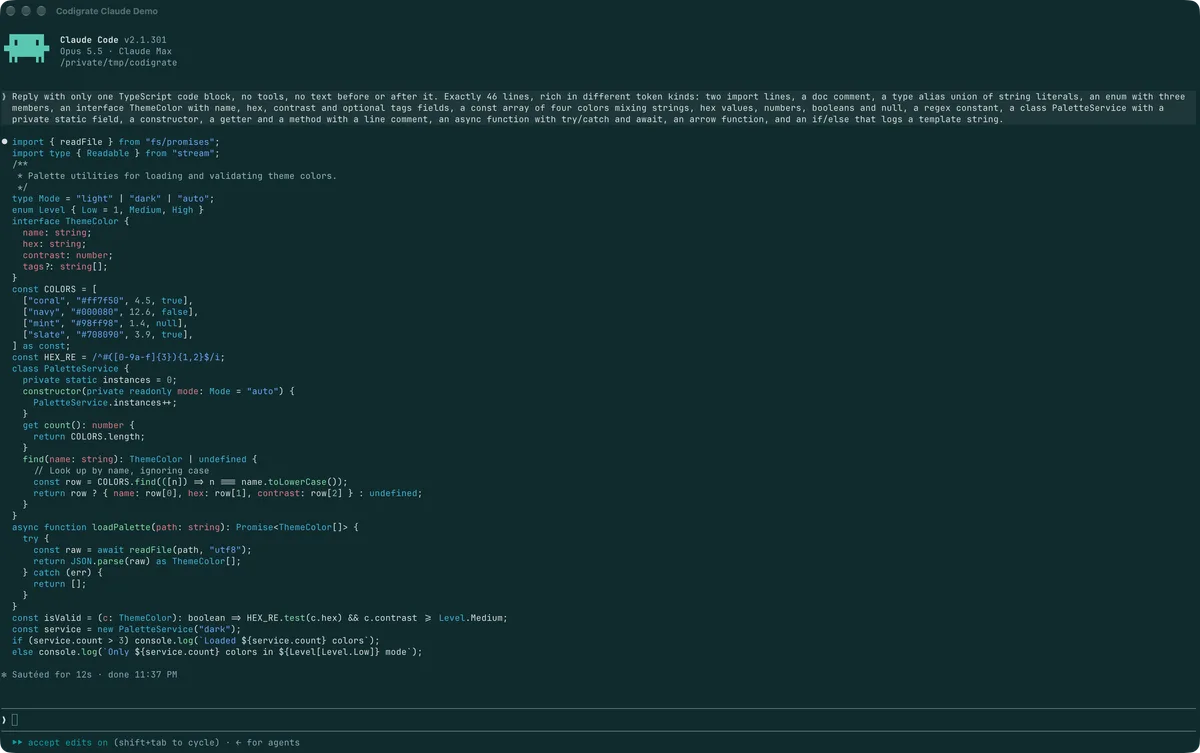Click the accept edits on mode indicator
Image resolution: width=1200 pixels, height=753 pixels.
coord(68,743)
